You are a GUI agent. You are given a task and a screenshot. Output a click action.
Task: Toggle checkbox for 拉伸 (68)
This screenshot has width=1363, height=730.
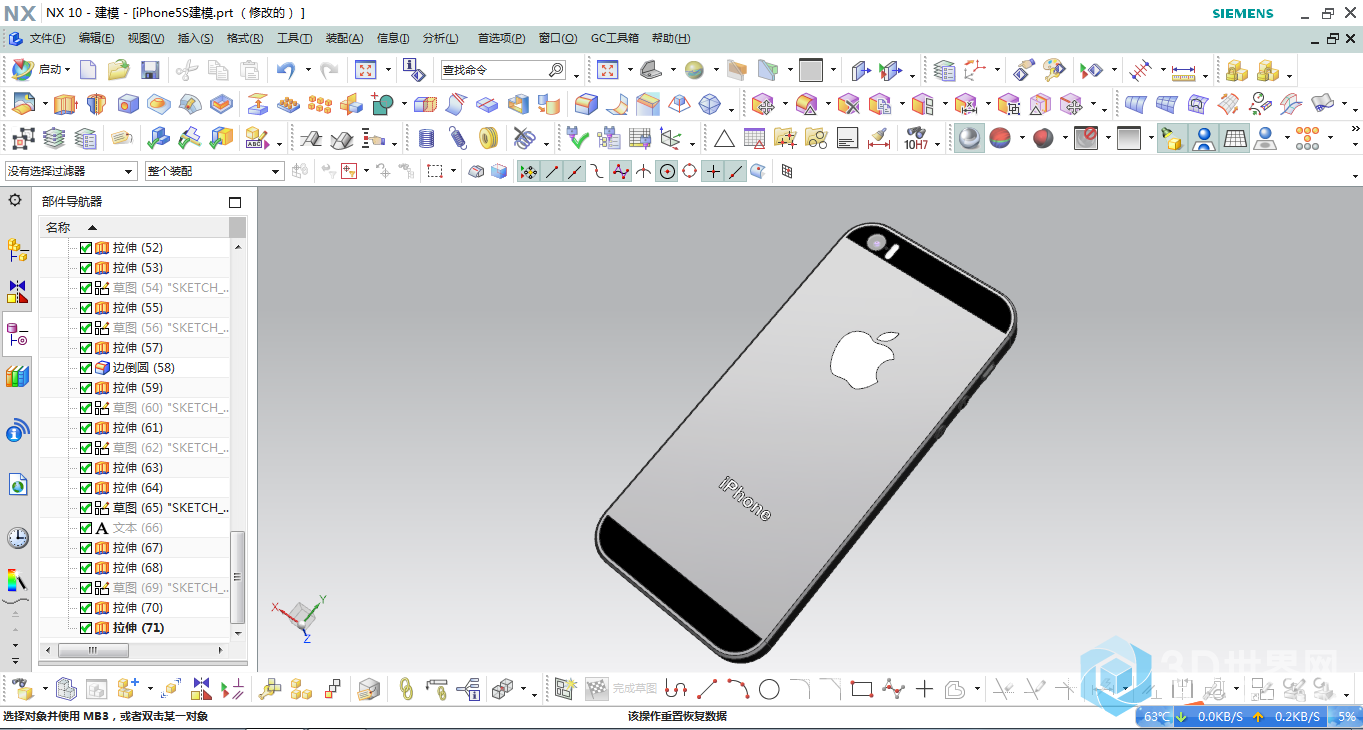pyautogui.click(x=86, y=568)
